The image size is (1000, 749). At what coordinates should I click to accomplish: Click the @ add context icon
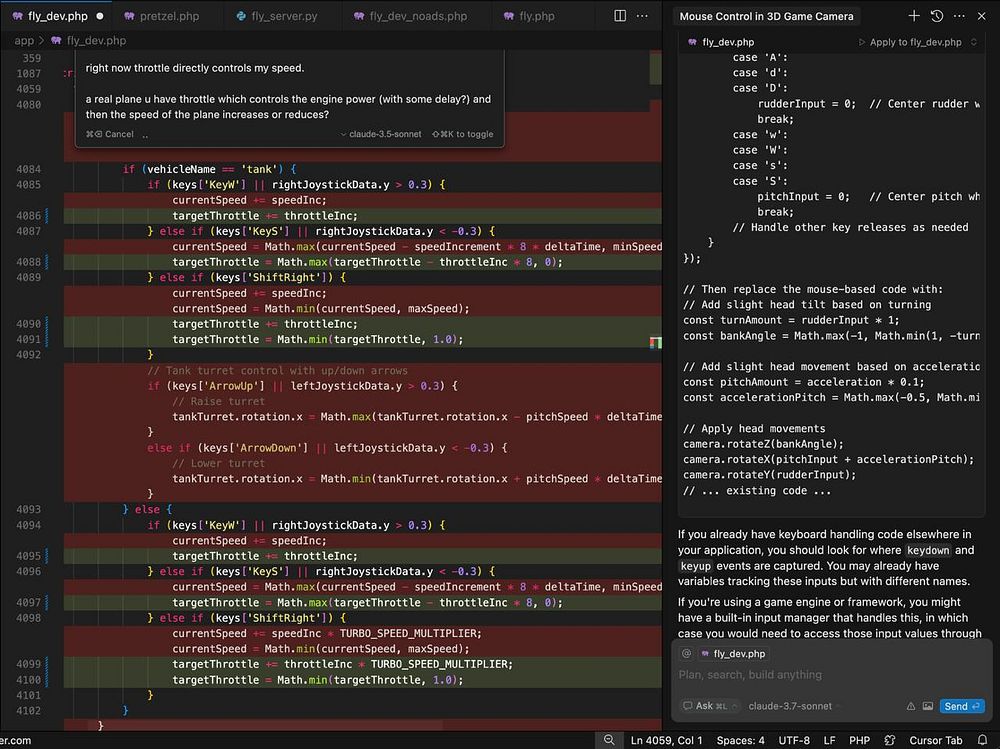point(686,653)
